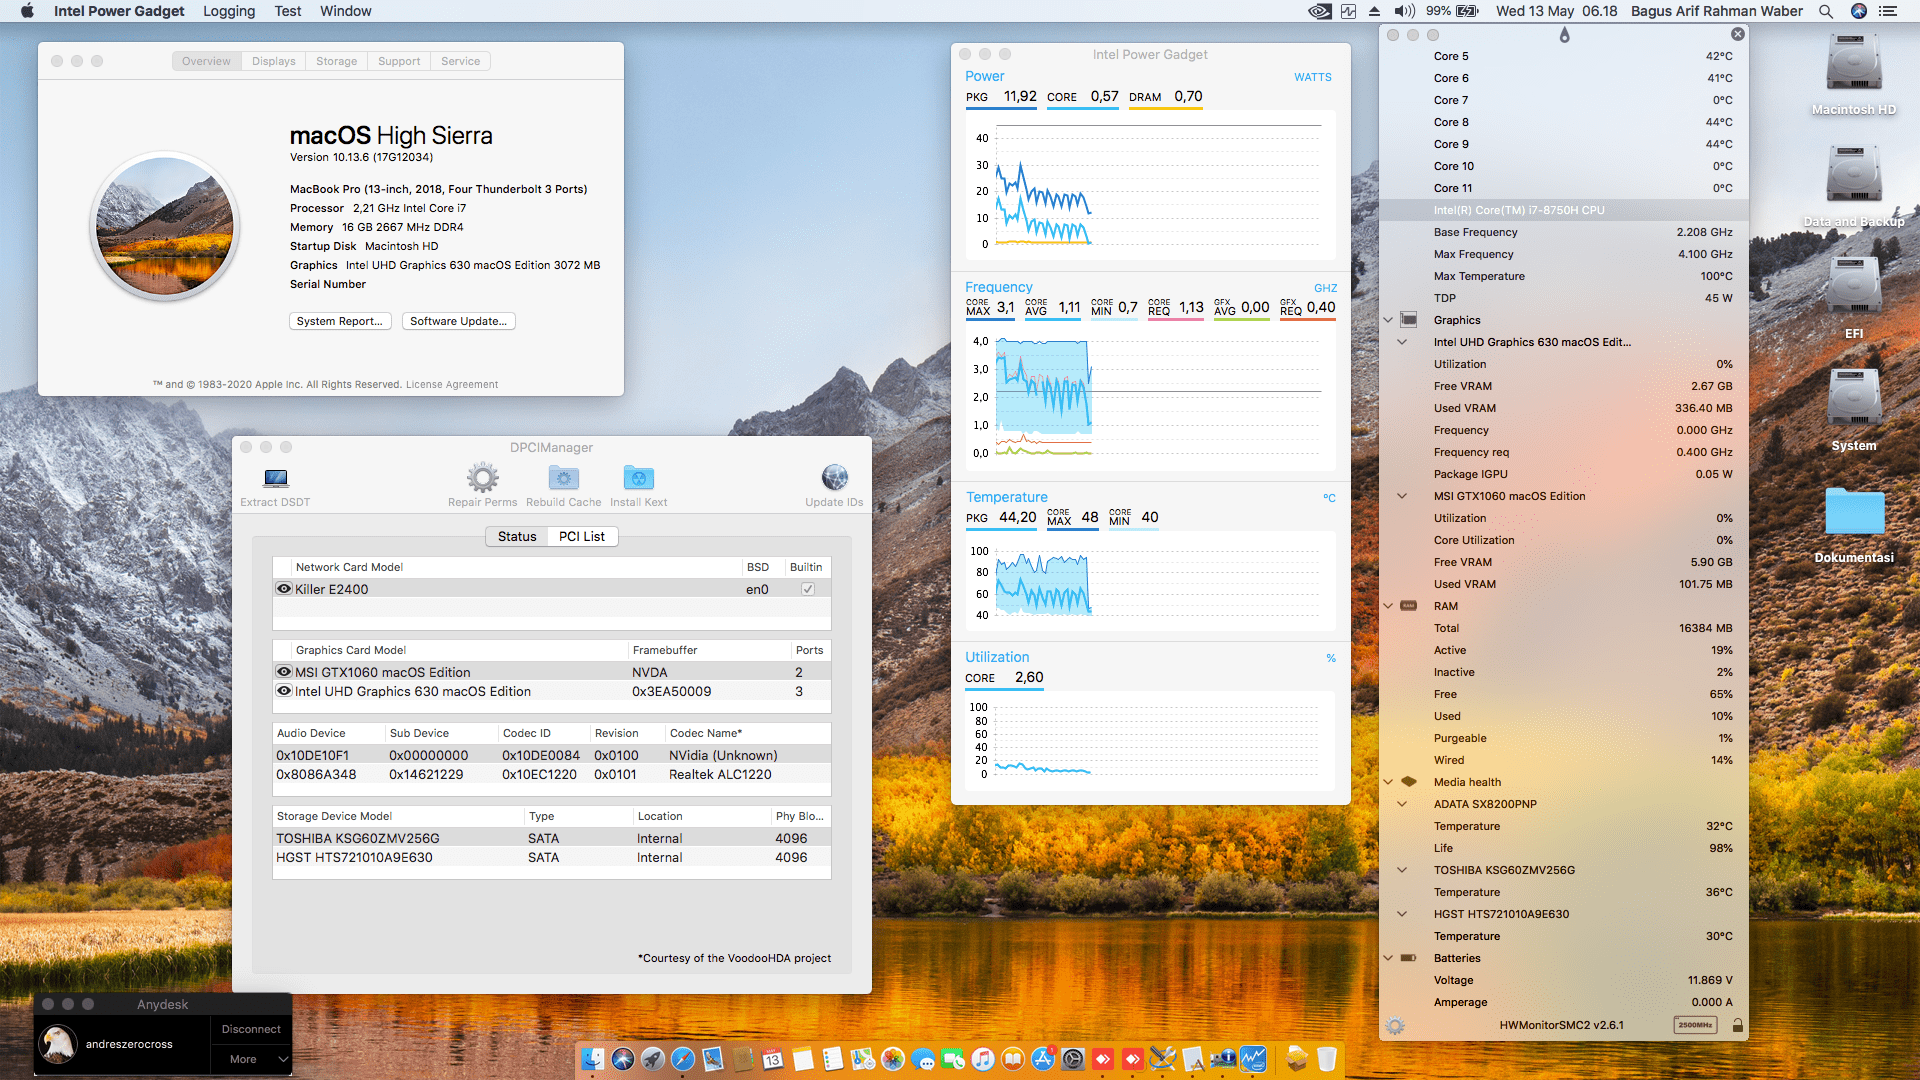Click the Rebuild Cache icon
The height and width of the screenshot is (1080, 1920).
(x=564, y=478)
